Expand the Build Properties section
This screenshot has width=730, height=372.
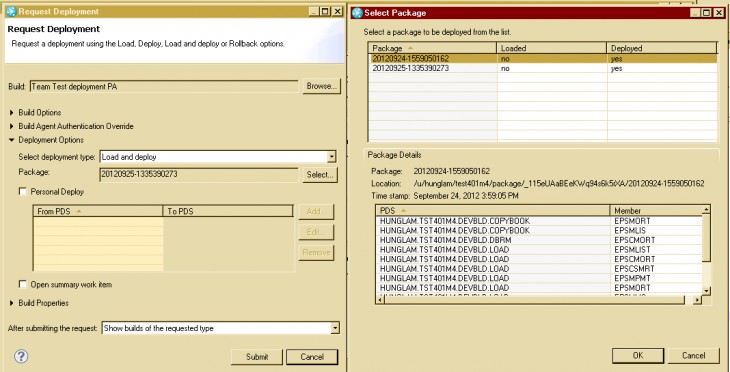pyautogui.click(x=12, y=303)
